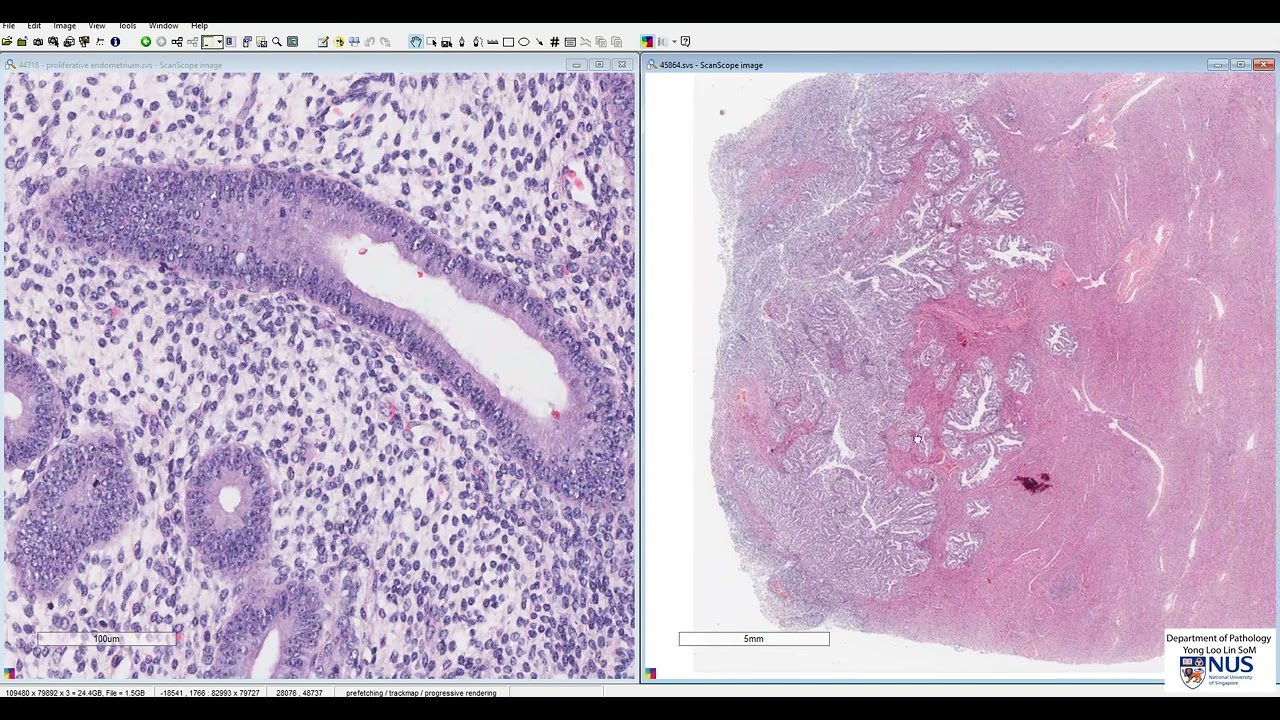Click the green back arrow icon

145,42
